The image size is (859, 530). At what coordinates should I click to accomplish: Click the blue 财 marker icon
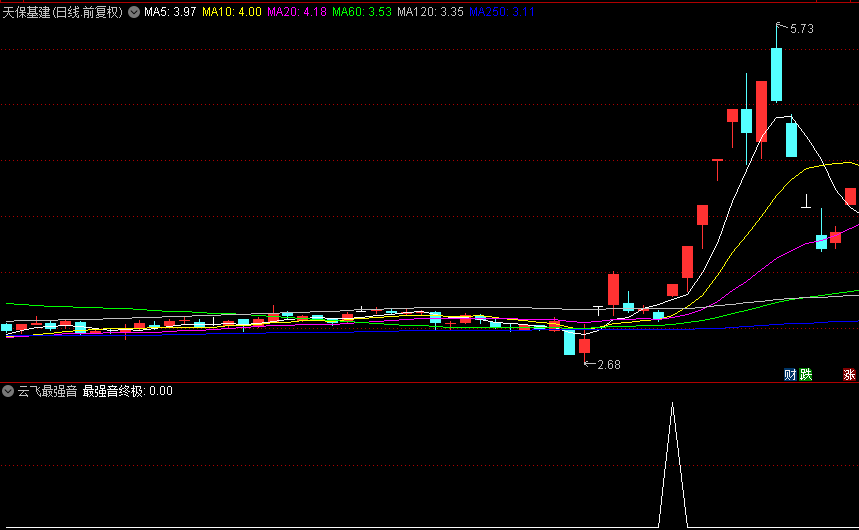click(790, 375)
